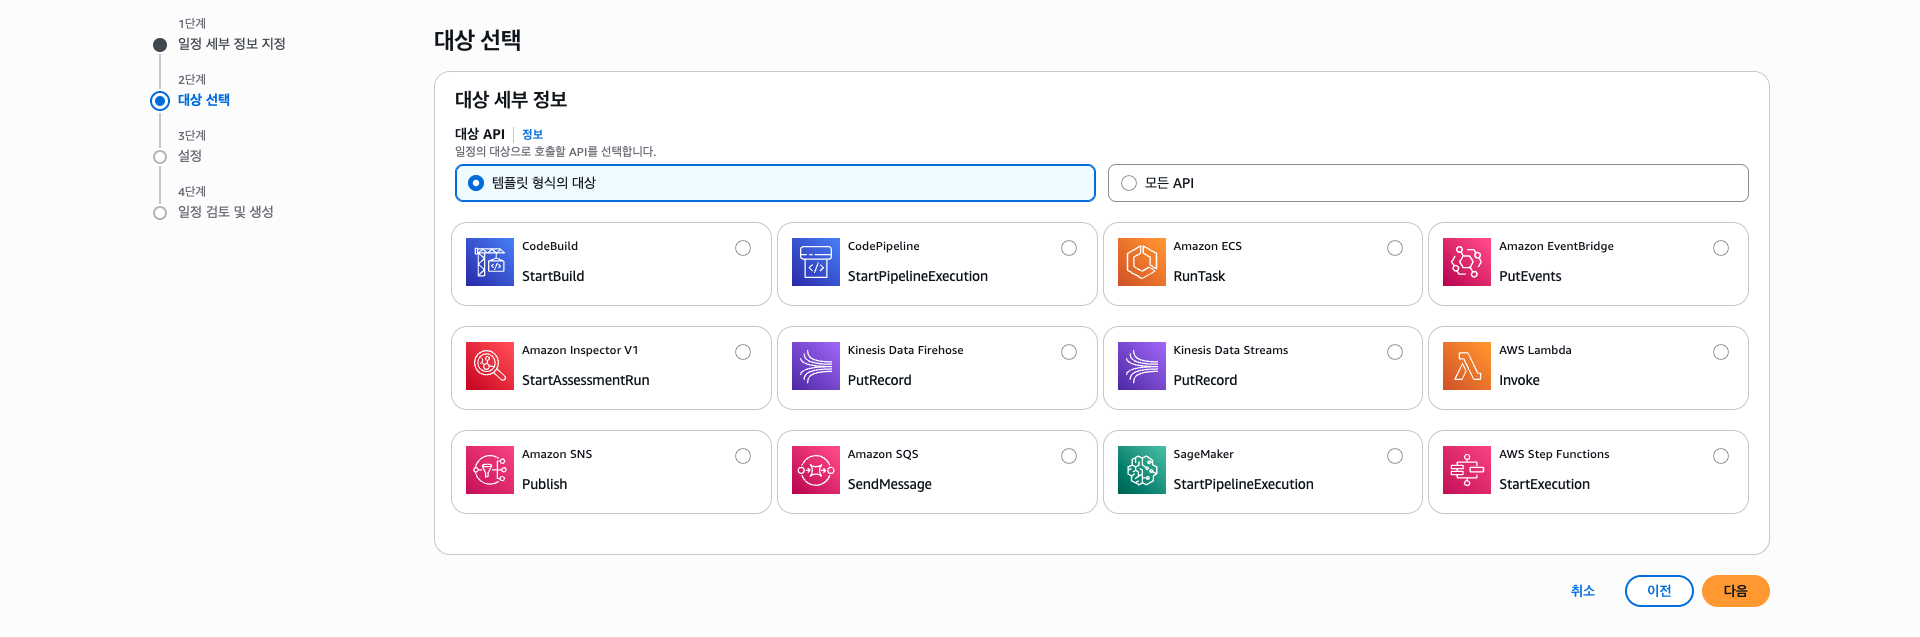Open step 3 설정 in the wizard
Viewport: 1920px width, 637px height.
(190, 156)
